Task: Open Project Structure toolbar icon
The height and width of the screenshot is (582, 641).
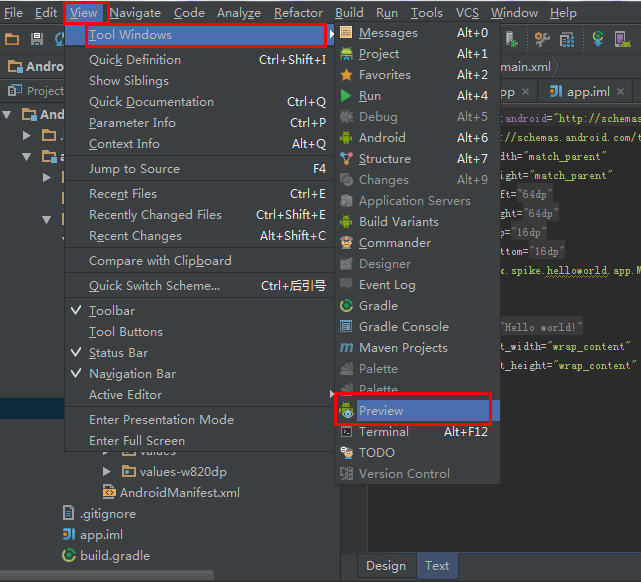Action: pos(567,39)
